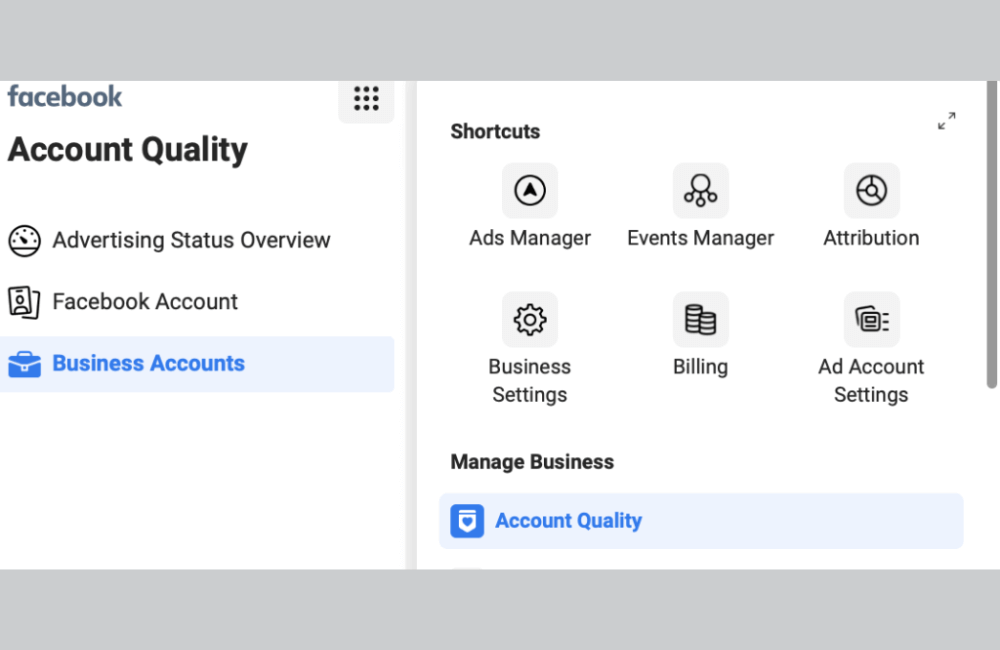
Task: Click the Manage Business section header
Action: point(532,461)
